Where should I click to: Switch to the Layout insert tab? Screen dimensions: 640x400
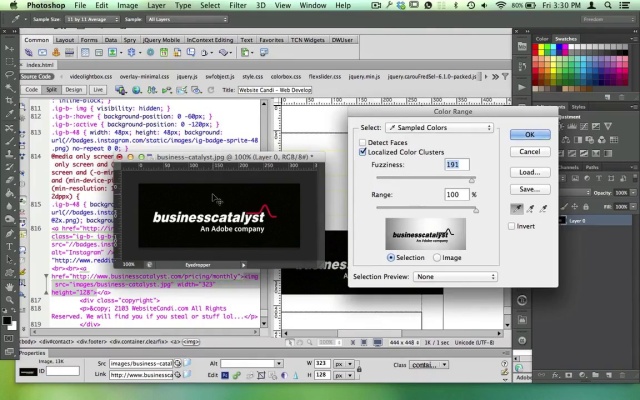coord(64,40)
